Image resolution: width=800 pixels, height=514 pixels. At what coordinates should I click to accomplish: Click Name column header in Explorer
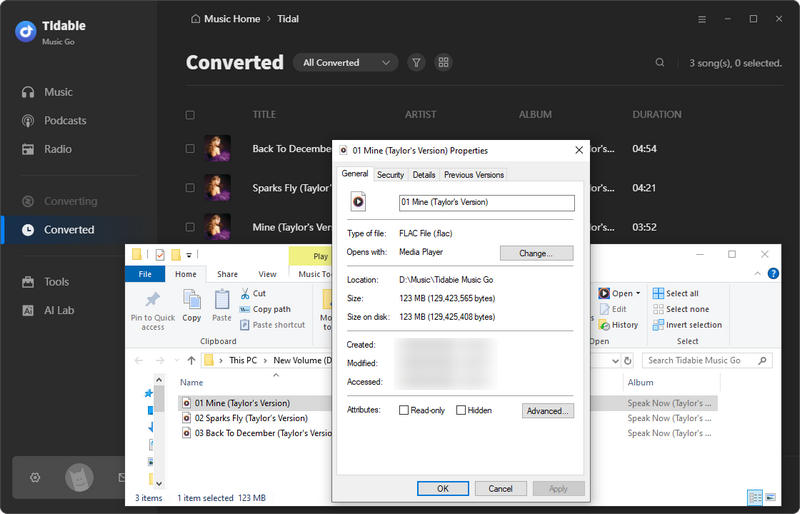click(x=191, y=382)
